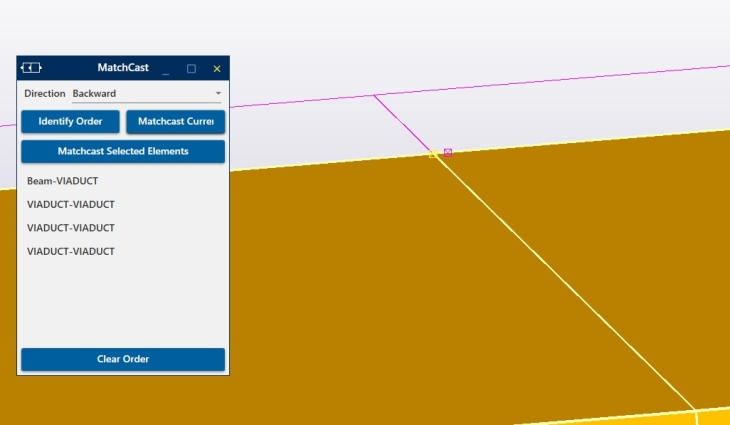Click Matchcast Selected Elements button
Viewport: 730px width, 425px height.
point(123,151)
